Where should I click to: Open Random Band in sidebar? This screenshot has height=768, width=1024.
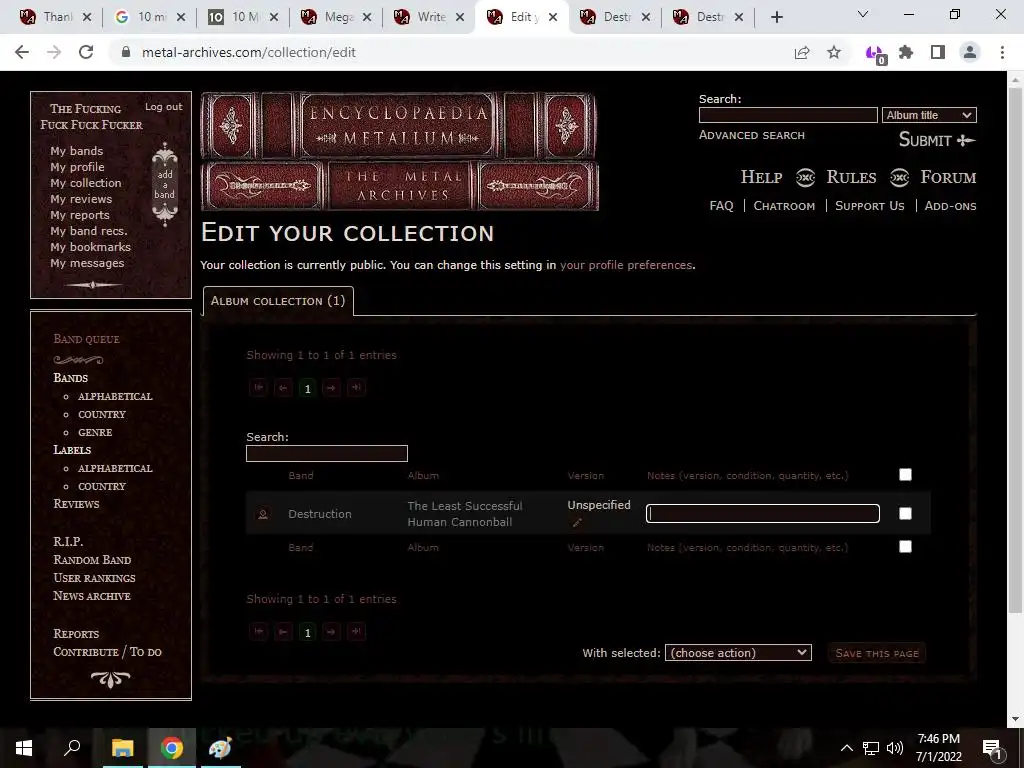point(92,560)
